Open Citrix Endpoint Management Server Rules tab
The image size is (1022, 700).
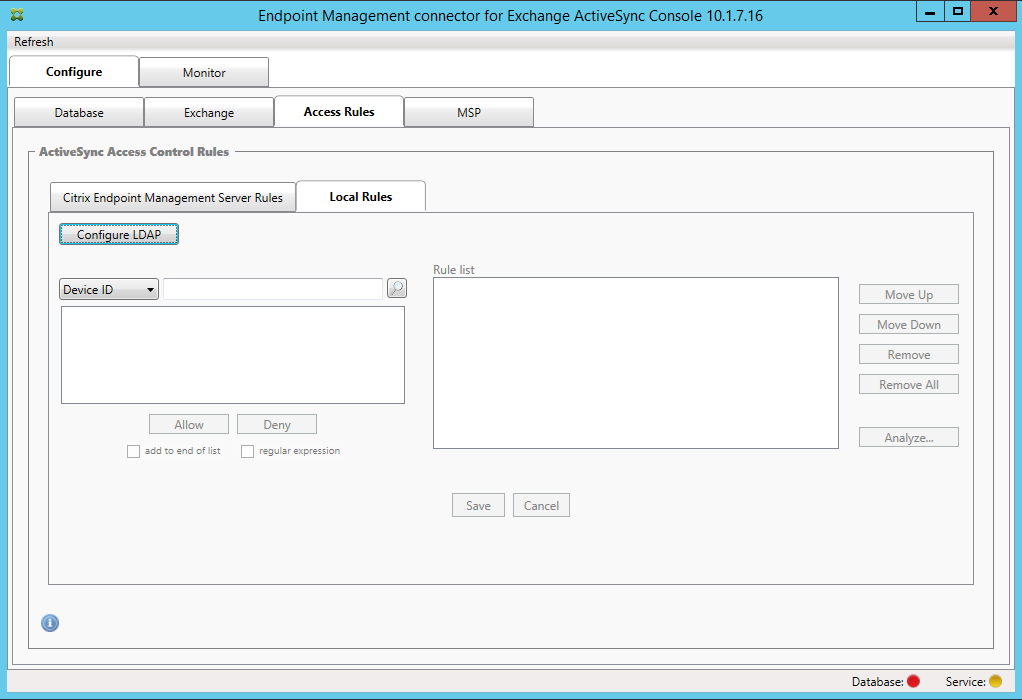173,198
